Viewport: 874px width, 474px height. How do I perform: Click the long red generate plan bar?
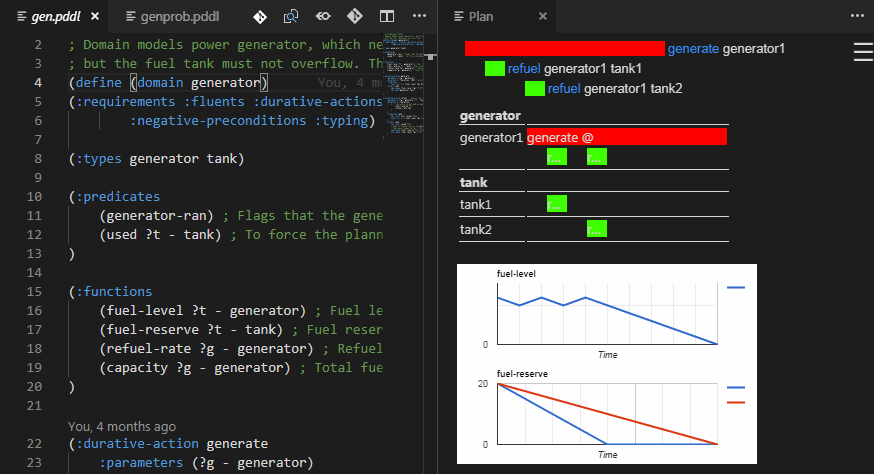[x=565, y=49]
